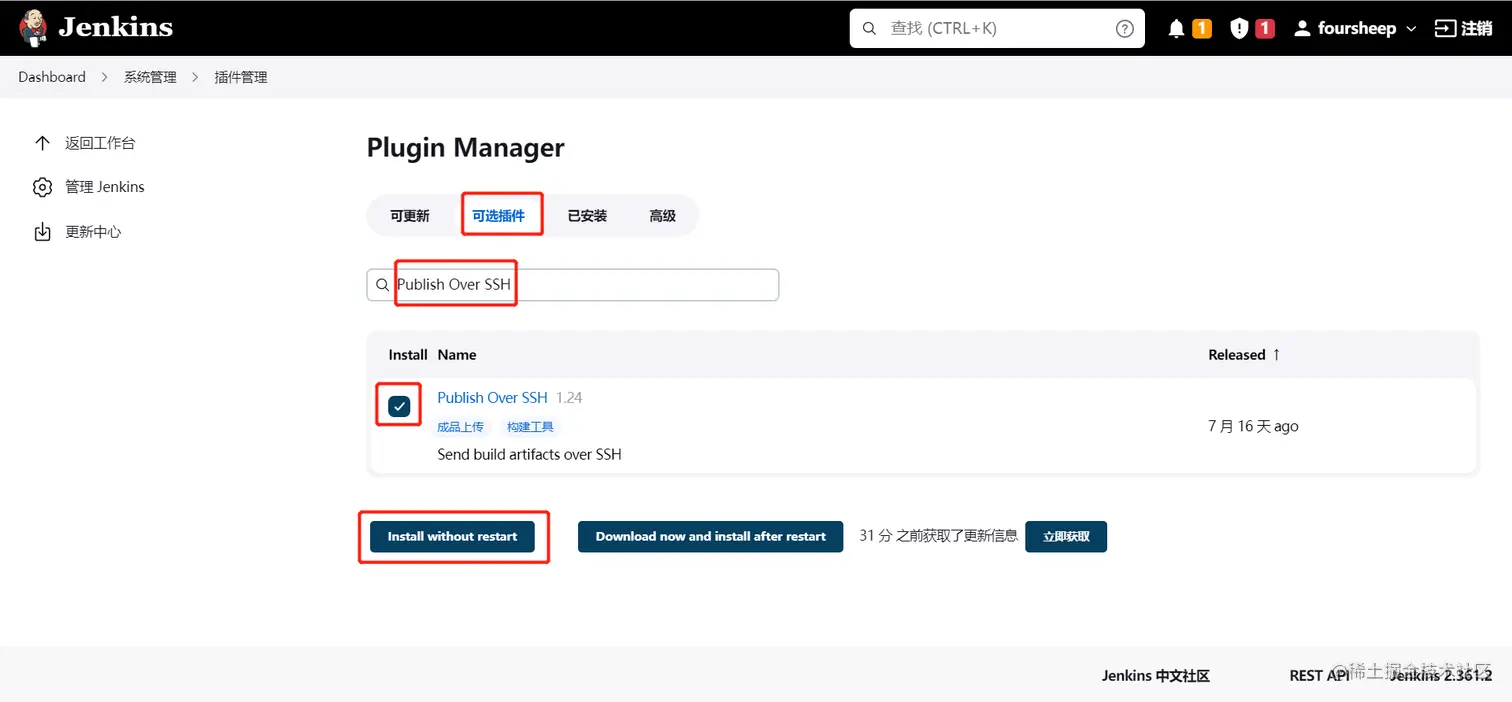
Task: Sort by the Install column header
Action: (x=408, y=355)
